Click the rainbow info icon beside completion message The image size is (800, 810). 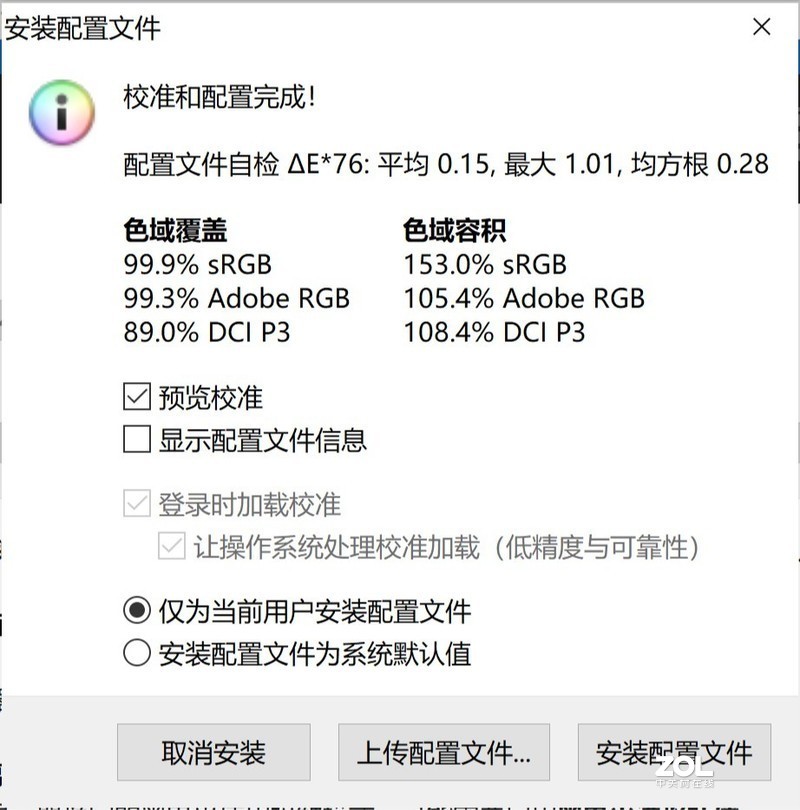(x=61, y=113)
